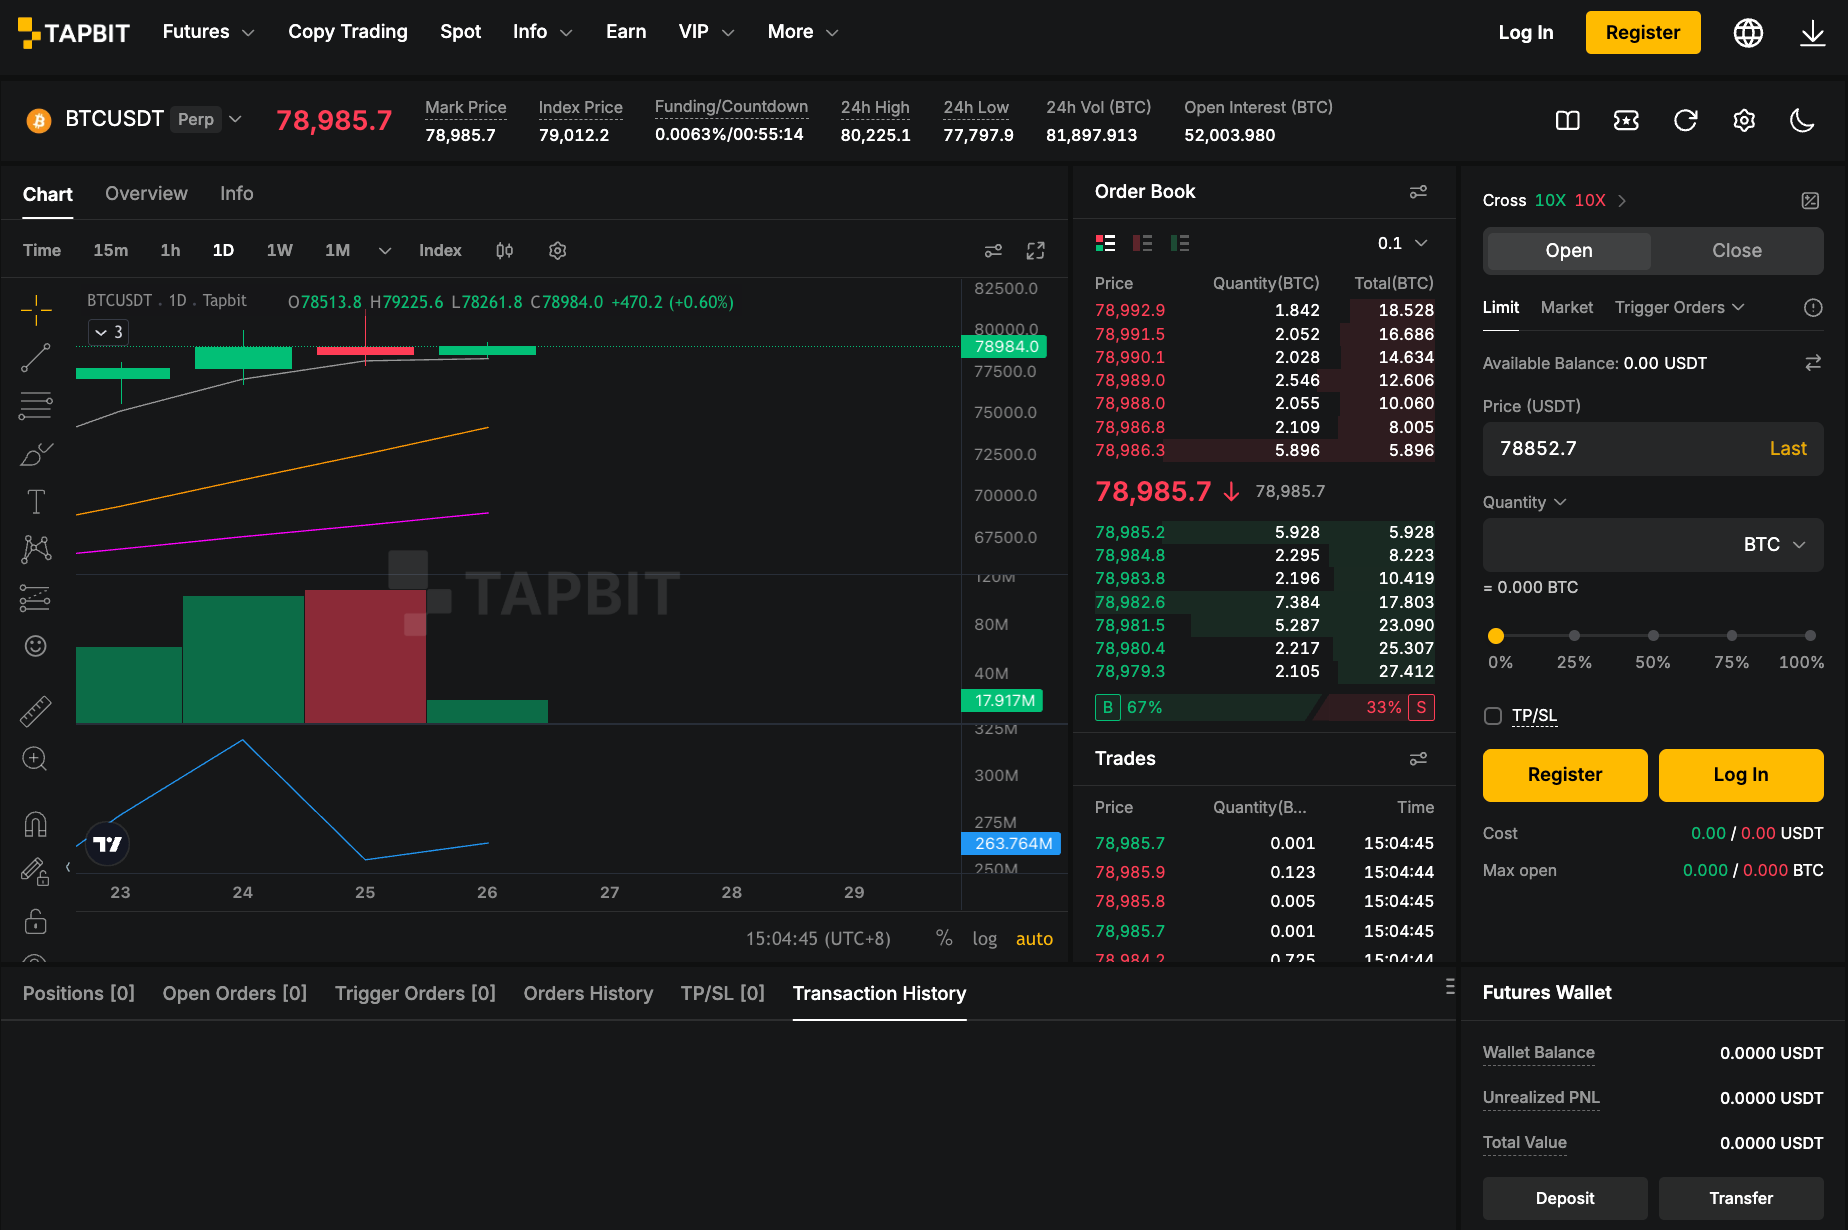Open the BTC quantity unit dropdown
This screenshot has width=1848, height=1230.
(x=1775, y=545)
